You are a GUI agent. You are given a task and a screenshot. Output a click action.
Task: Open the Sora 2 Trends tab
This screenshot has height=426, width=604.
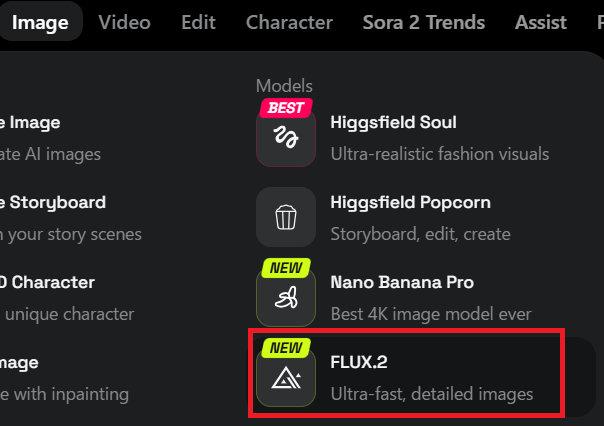tap(424, 22)
